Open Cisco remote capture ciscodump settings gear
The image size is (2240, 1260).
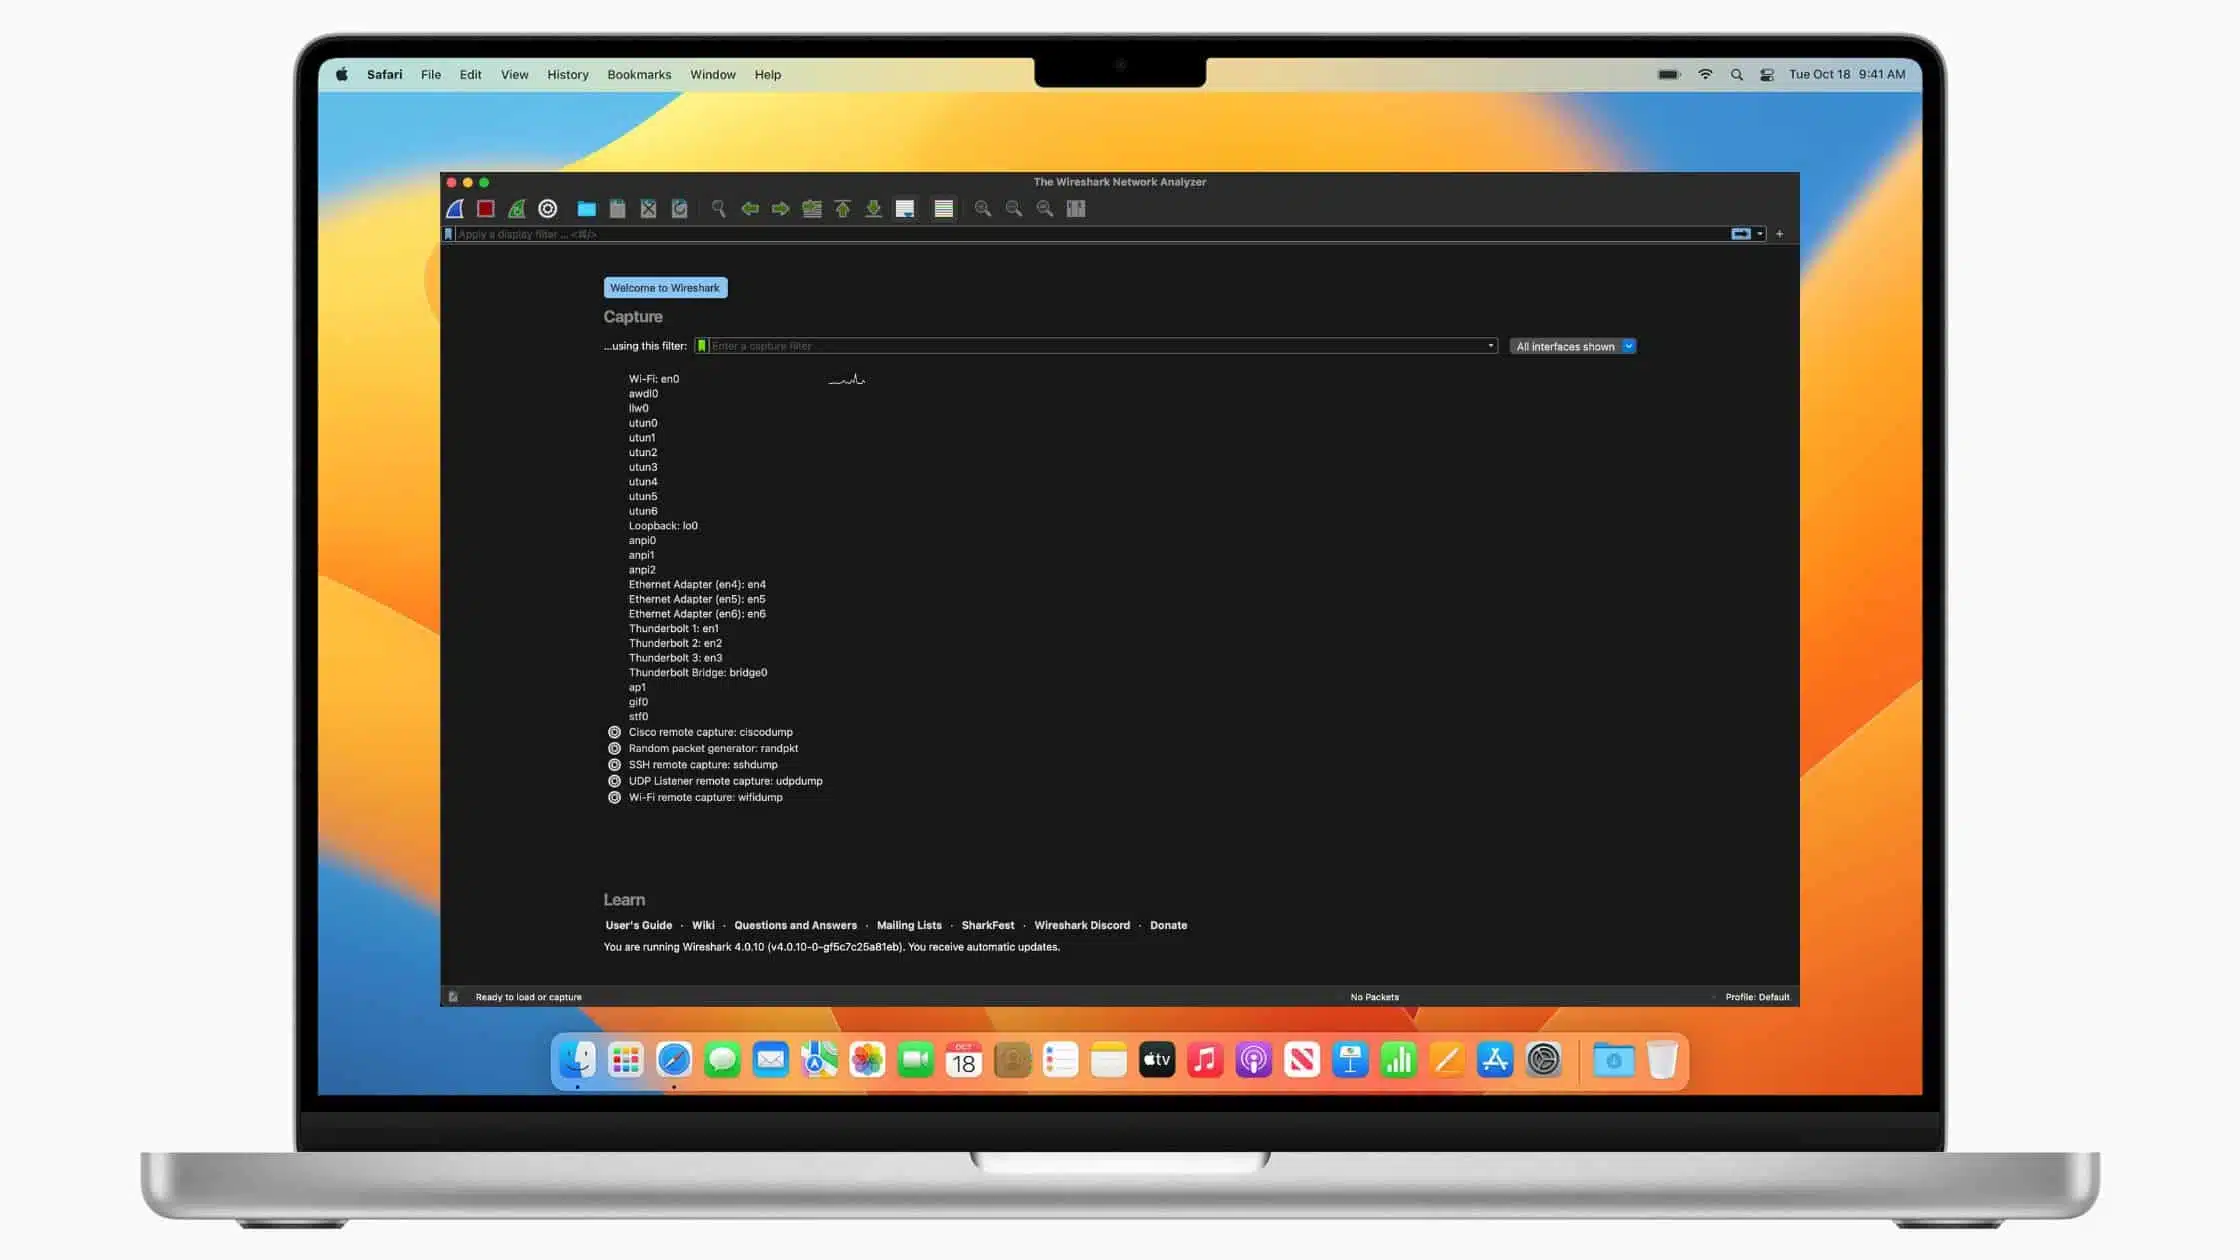point(615,733)
